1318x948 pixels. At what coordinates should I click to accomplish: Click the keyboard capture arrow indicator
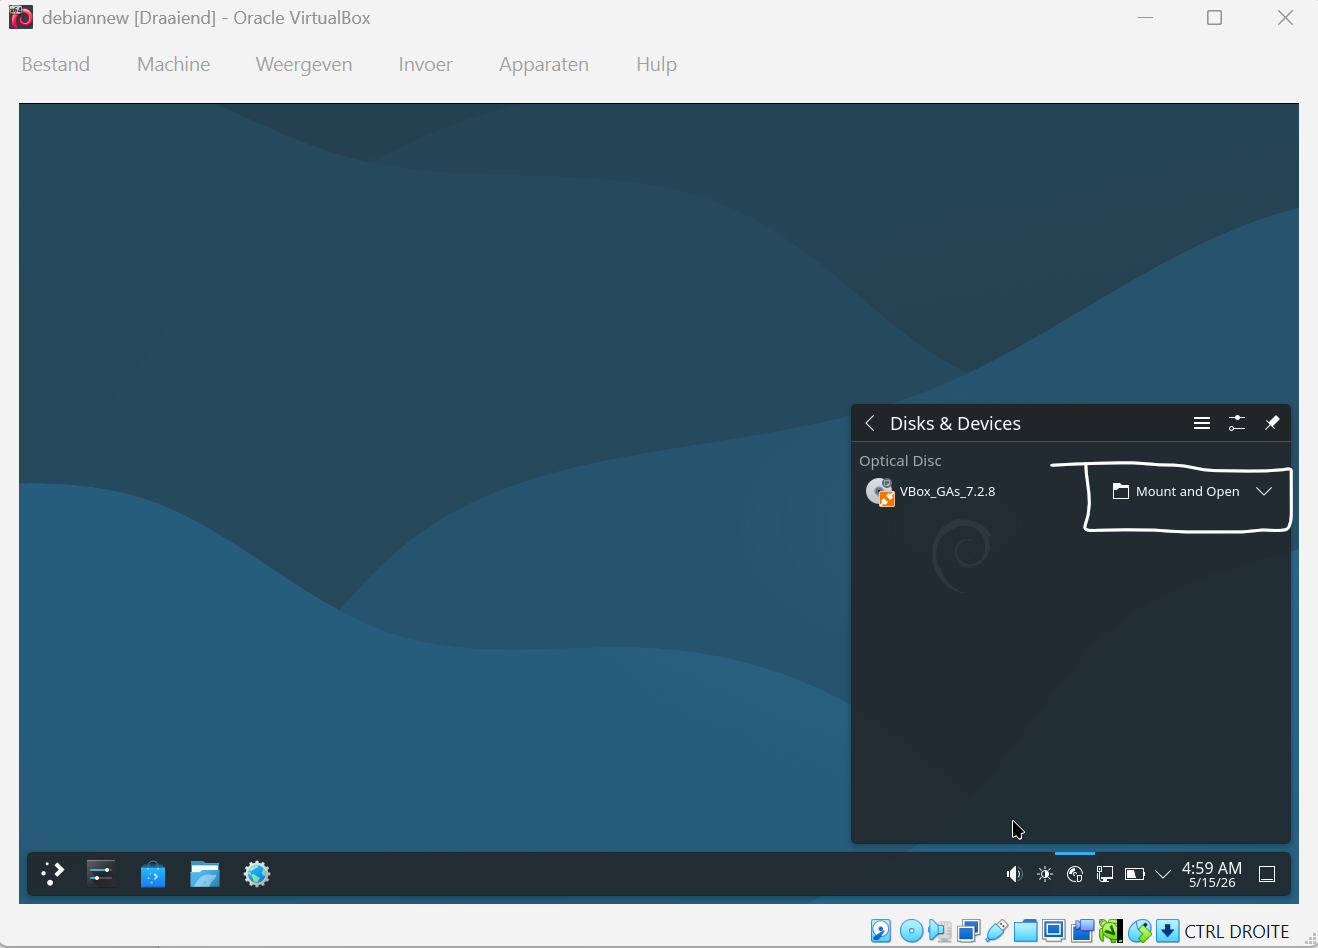click(x=1168, y=931)
